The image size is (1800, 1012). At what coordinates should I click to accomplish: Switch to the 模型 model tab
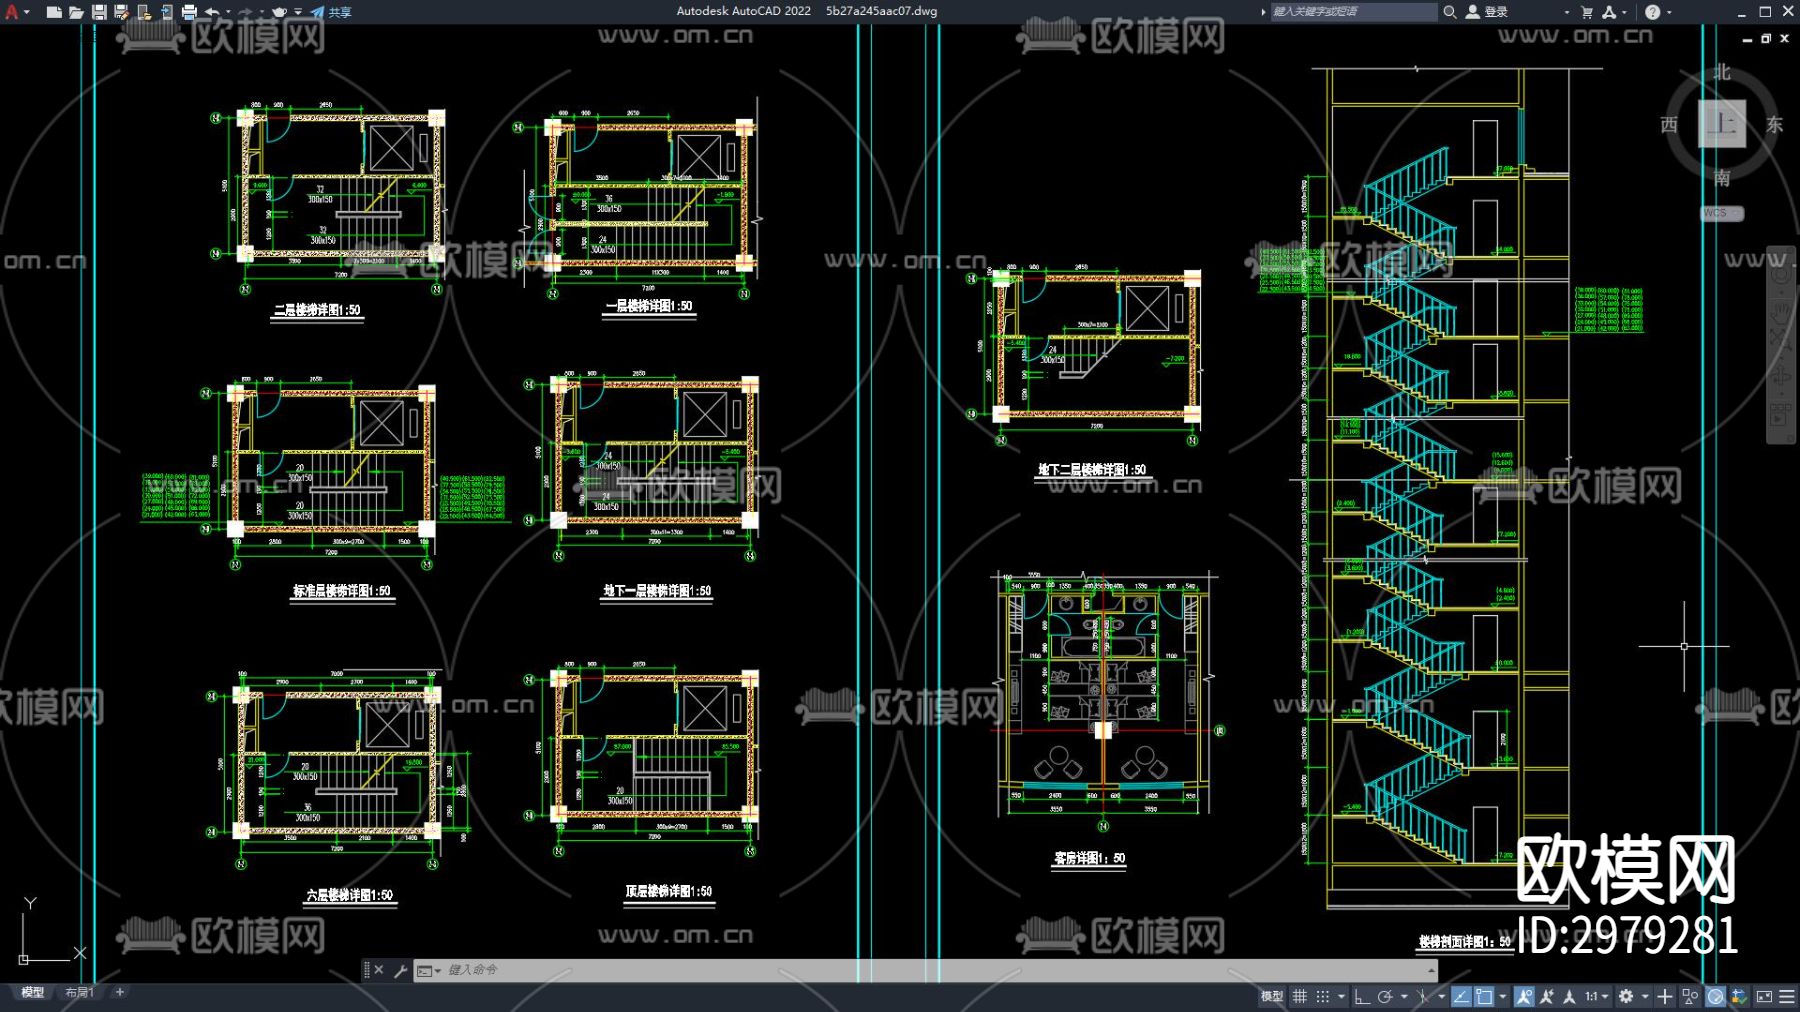(33, 993)
